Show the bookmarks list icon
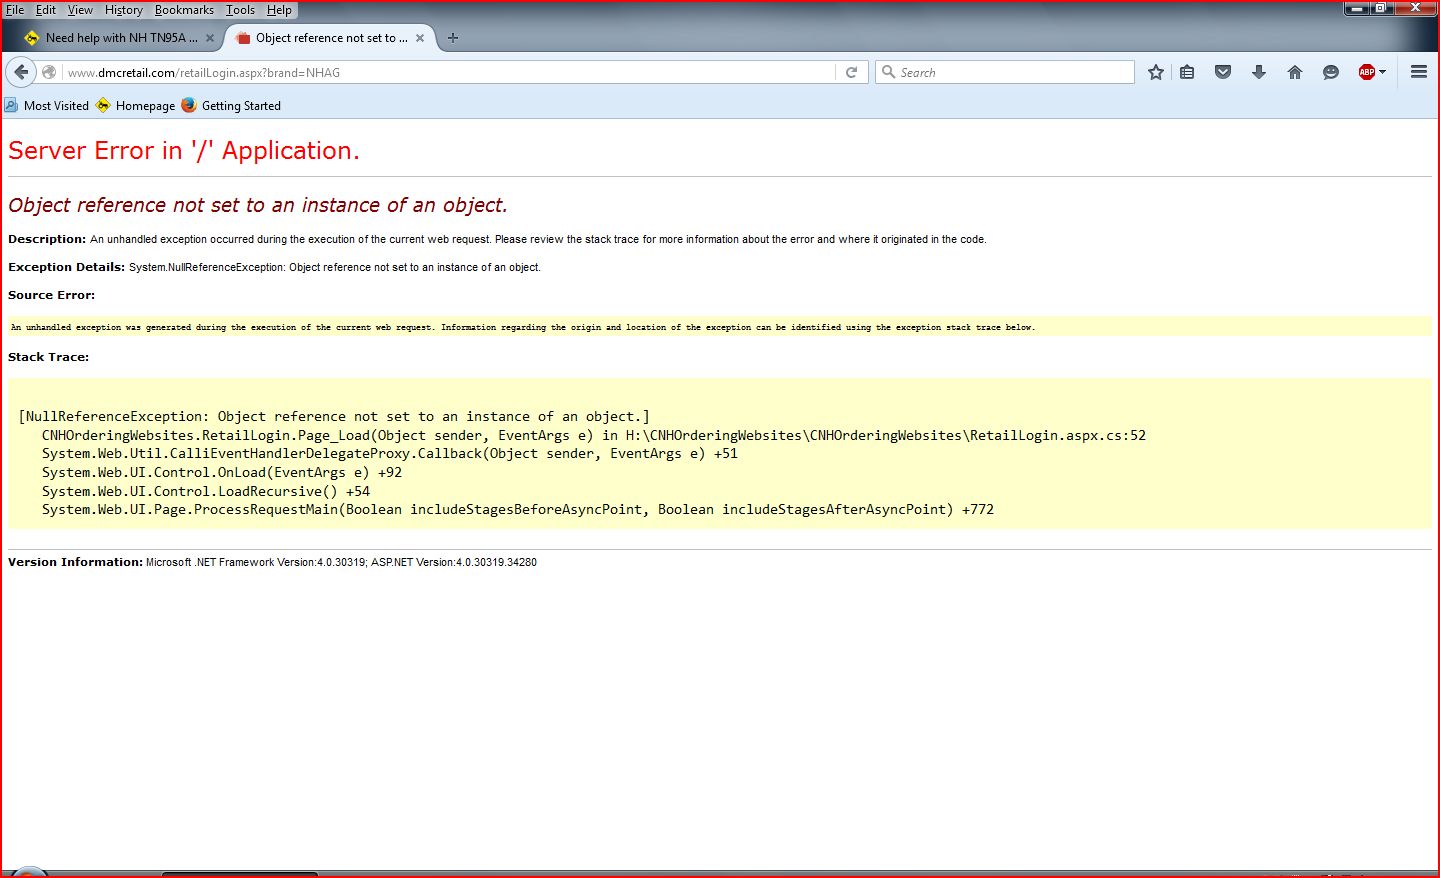 click(1187, 72)
